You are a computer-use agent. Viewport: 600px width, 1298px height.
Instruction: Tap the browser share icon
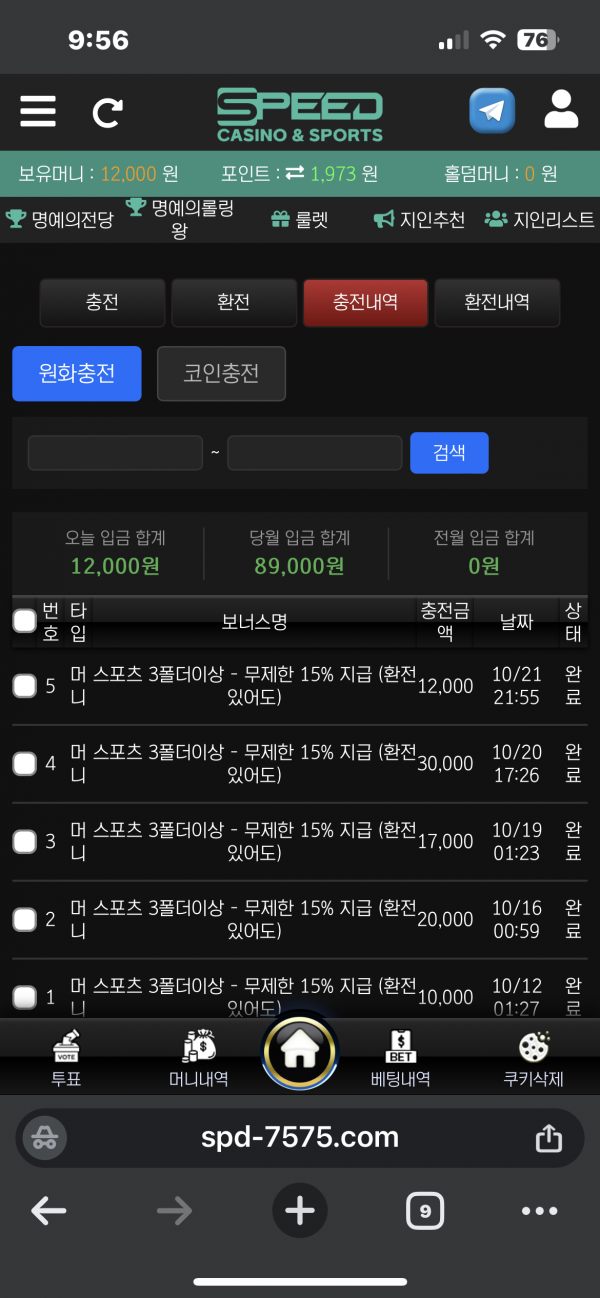click(548, 1138)
